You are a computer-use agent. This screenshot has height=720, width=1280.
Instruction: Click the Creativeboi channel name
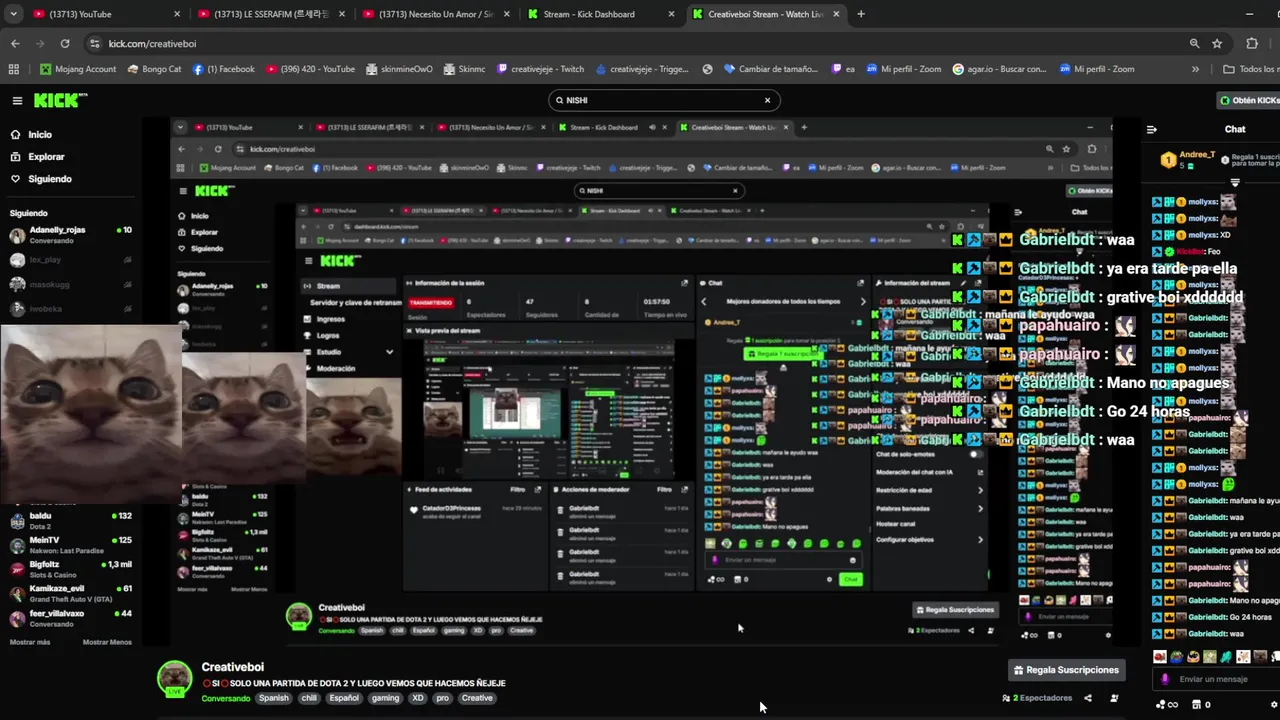coord(232,667)
